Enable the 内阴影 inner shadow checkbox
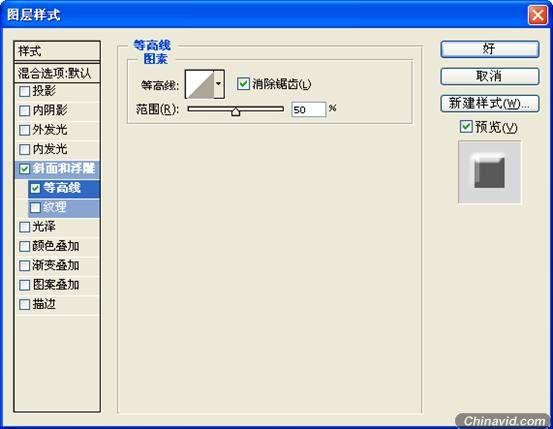Image resolution: width=553 pixels, height=429 pixels. (x=24, y=111)
